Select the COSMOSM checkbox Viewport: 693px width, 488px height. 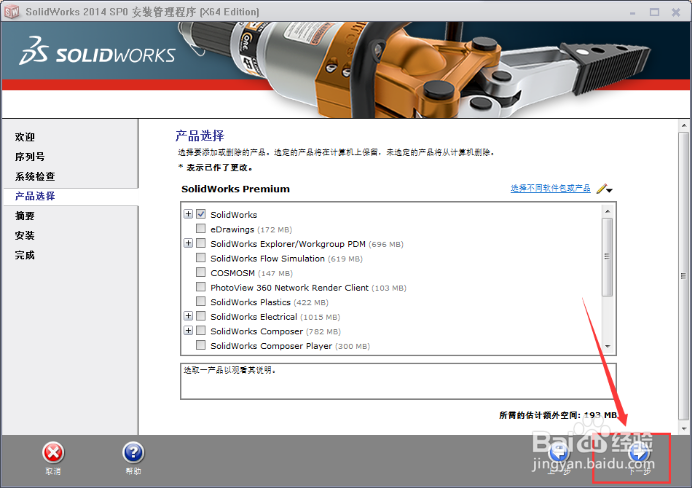tap(201, 272)
